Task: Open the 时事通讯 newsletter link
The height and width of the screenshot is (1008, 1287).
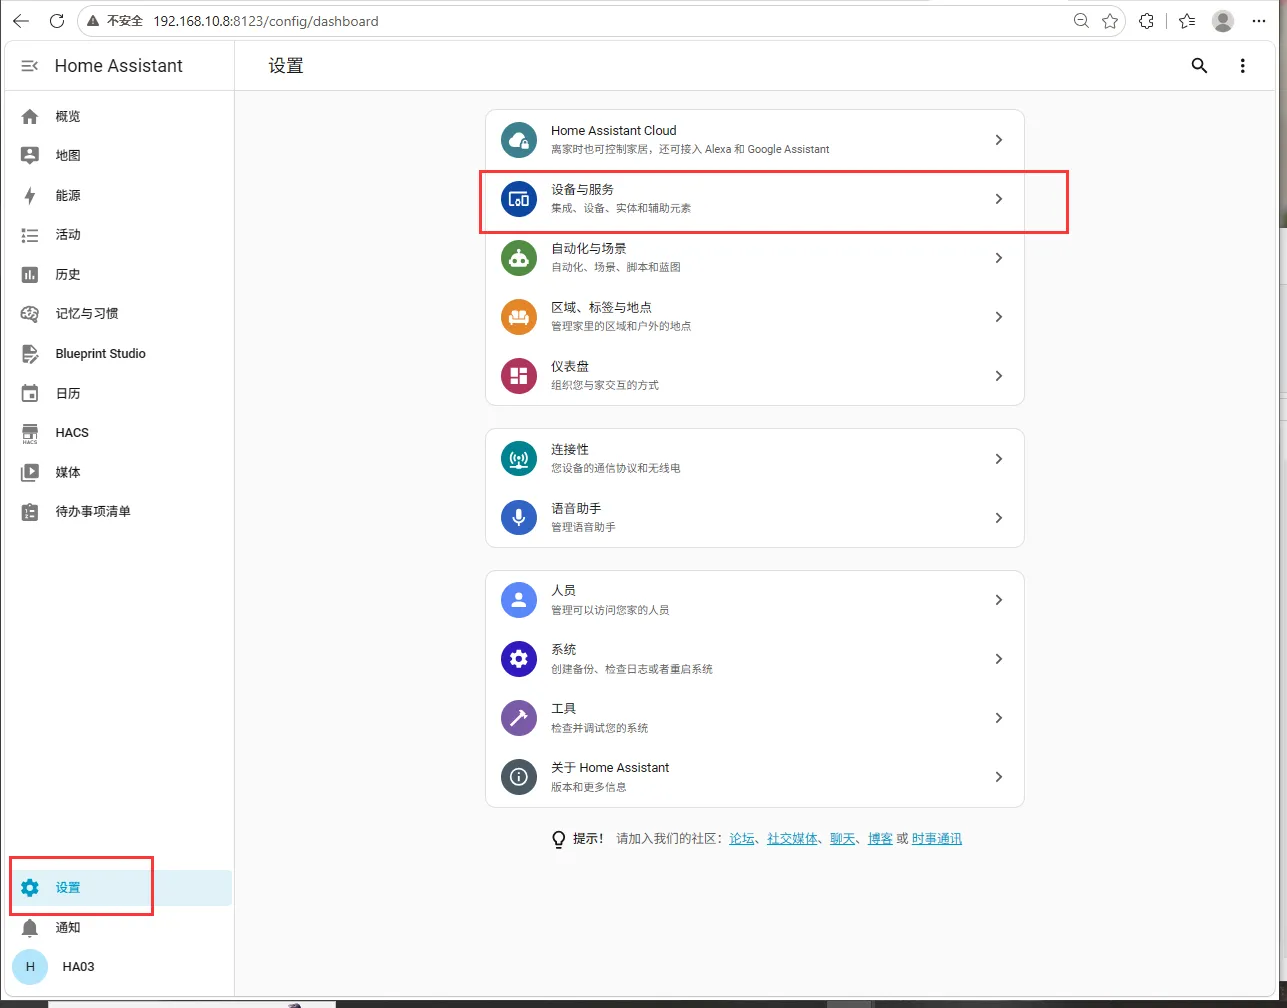Action: [x=937, y=839]
